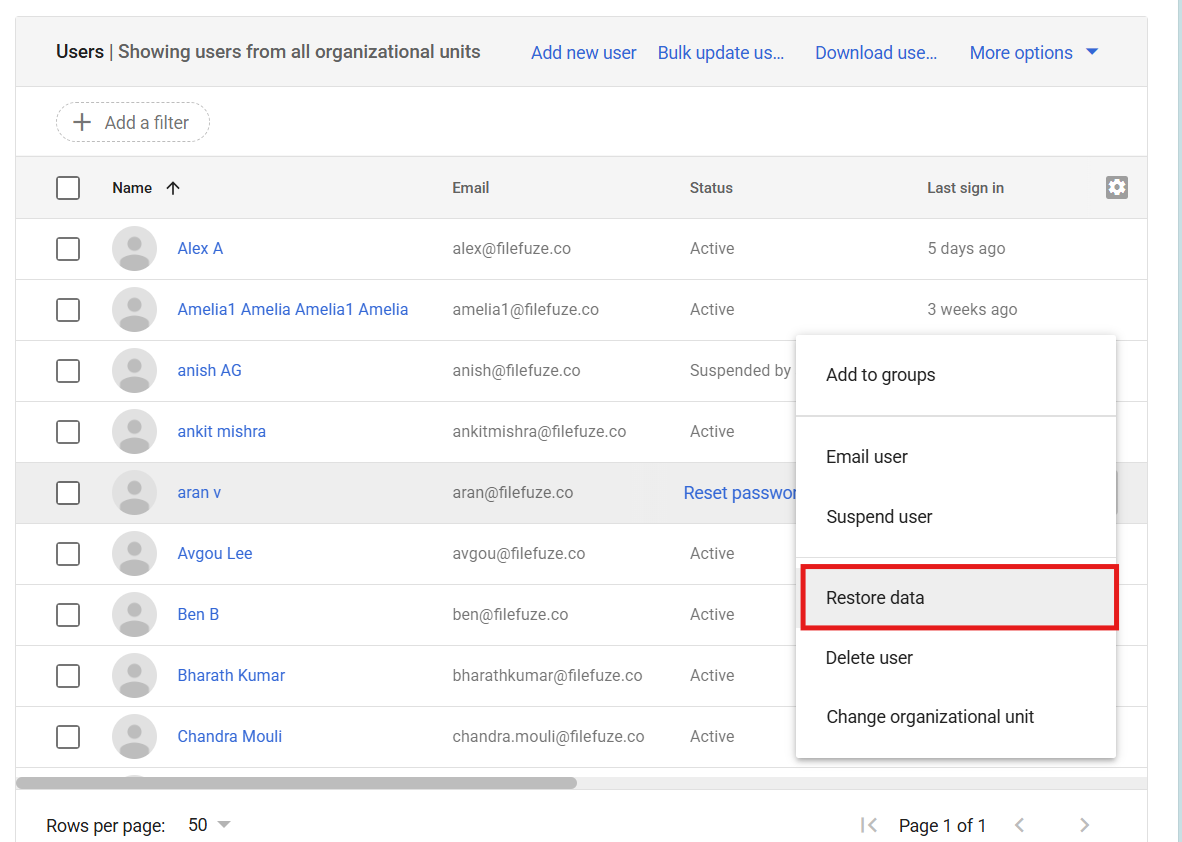This screenshot has width=1182, height=842.
Task: Open the column settings gear icon
Action: pos(1116,187)
